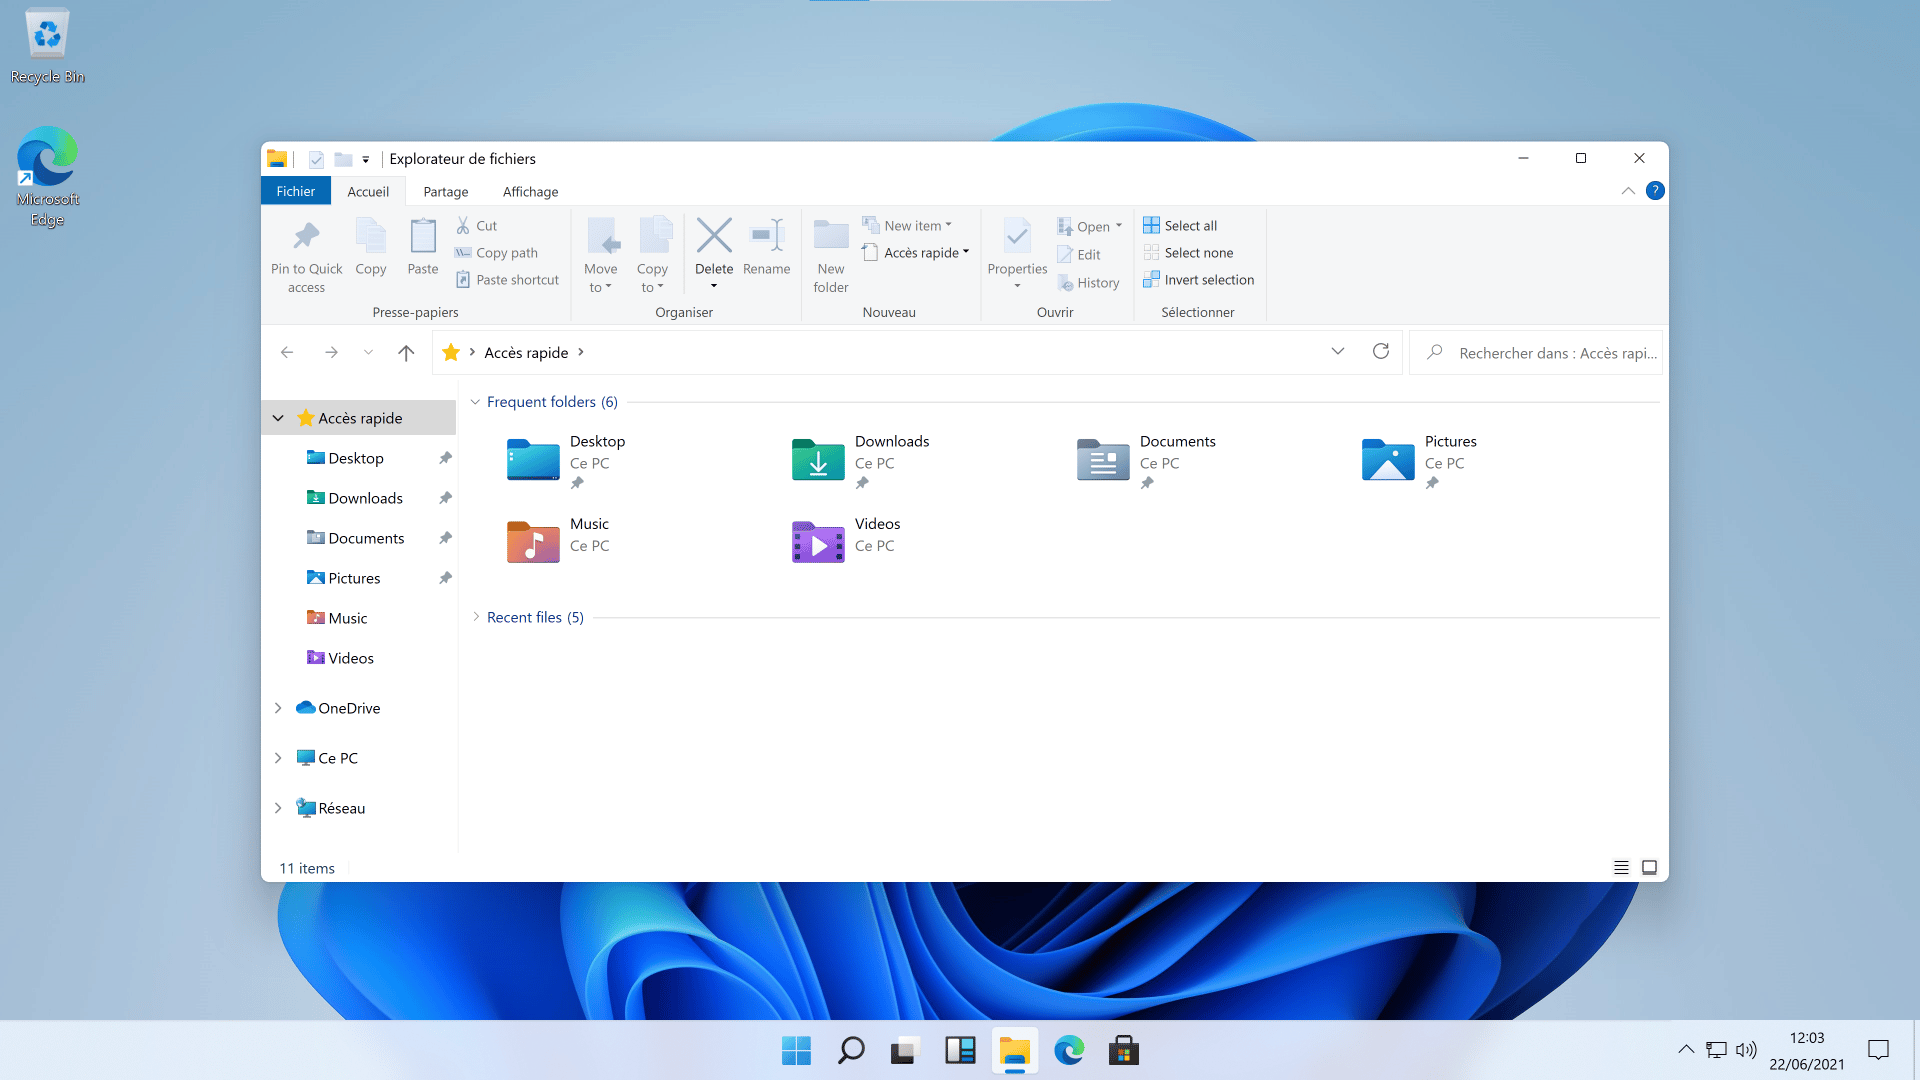Expand the Recent files section
Image resolution: width=1920 pixels, height=1080 pixels.
(x=476, y=617)
